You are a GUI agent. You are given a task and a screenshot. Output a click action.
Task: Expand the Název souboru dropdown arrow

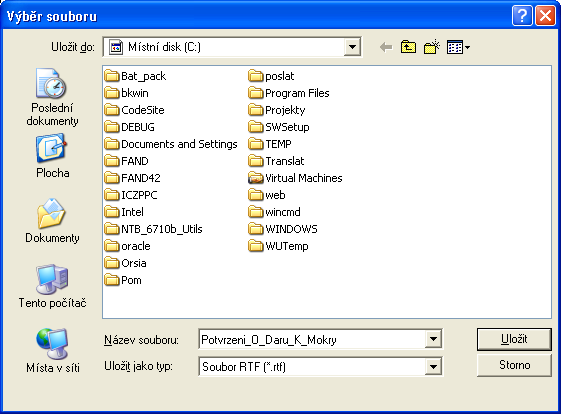tap(433, 339)
